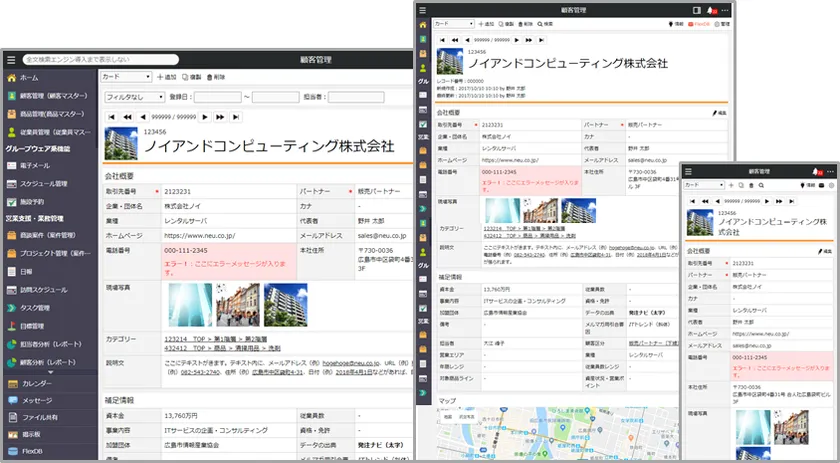The height and width of the screenshot is (463, 840).
Task: Open 顧客管理（顧客マスター） in the sidebar
Action: [x=55, y=96]
